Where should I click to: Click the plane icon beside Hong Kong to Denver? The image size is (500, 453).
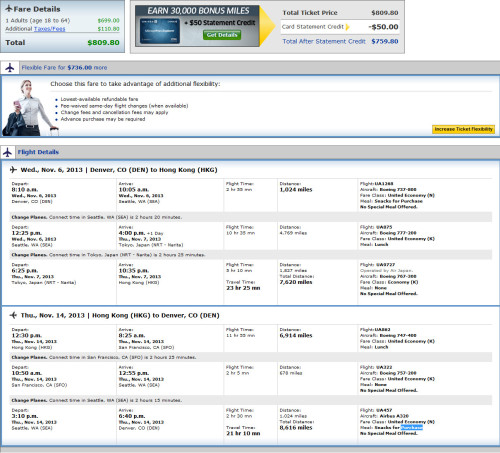[13, 315]
